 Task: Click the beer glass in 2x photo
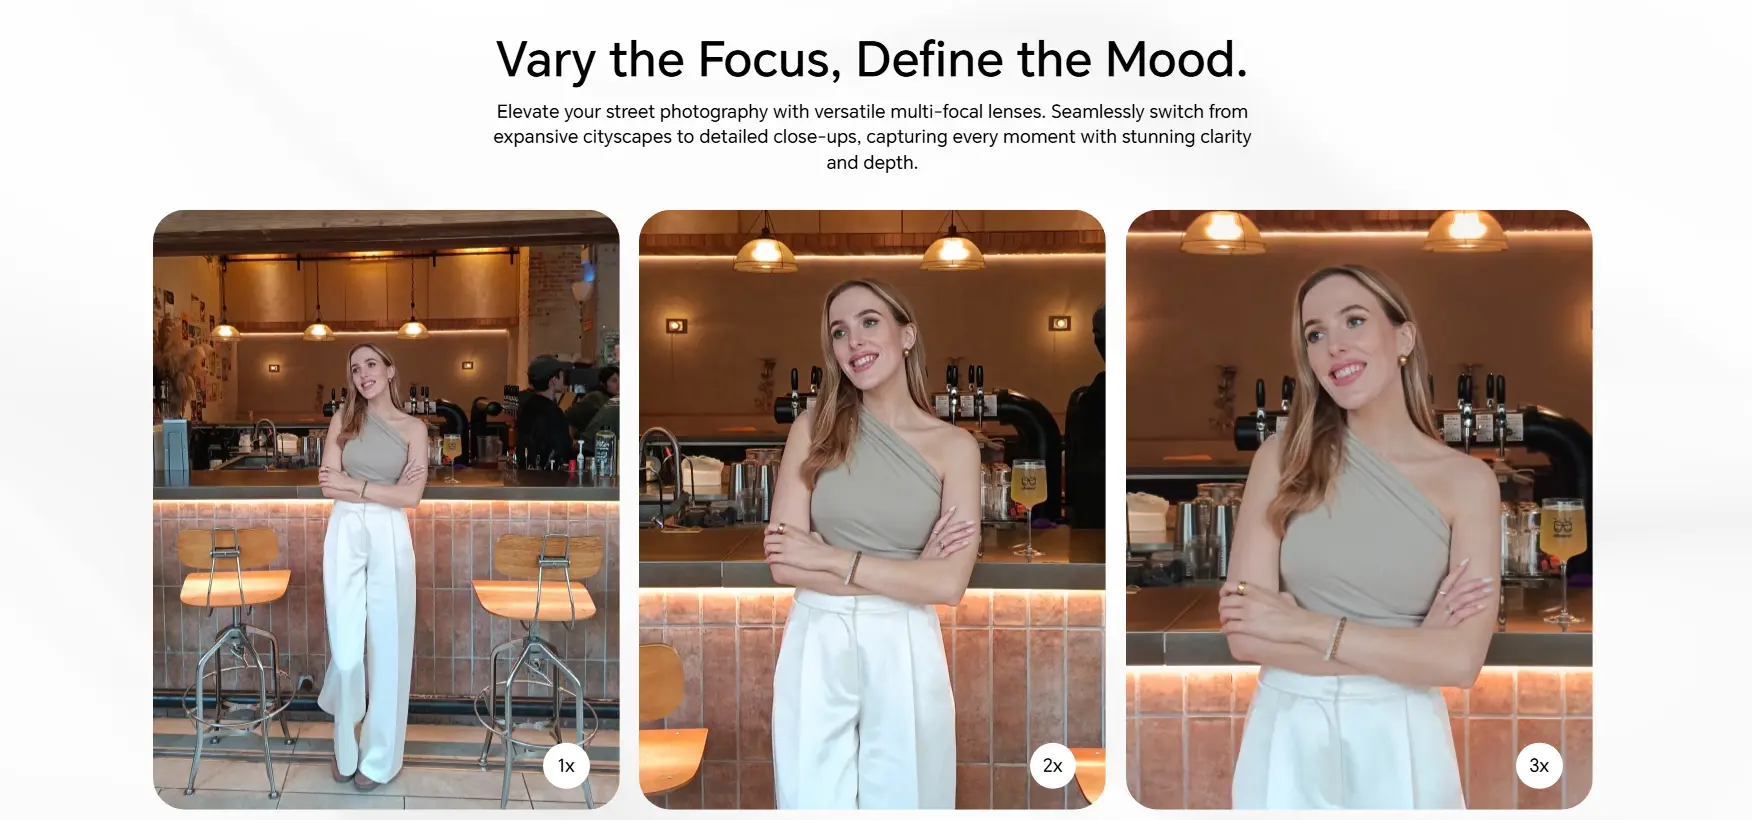coord(1027,505)
